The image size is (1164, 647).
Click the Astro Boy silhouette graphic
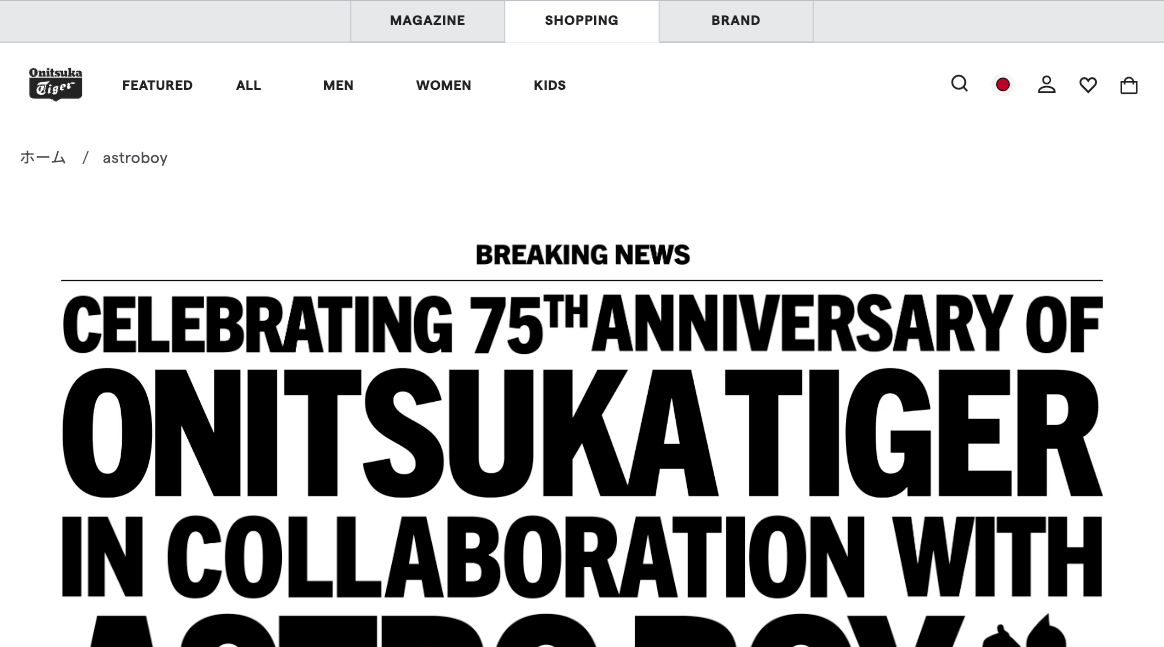point(1024,631)
